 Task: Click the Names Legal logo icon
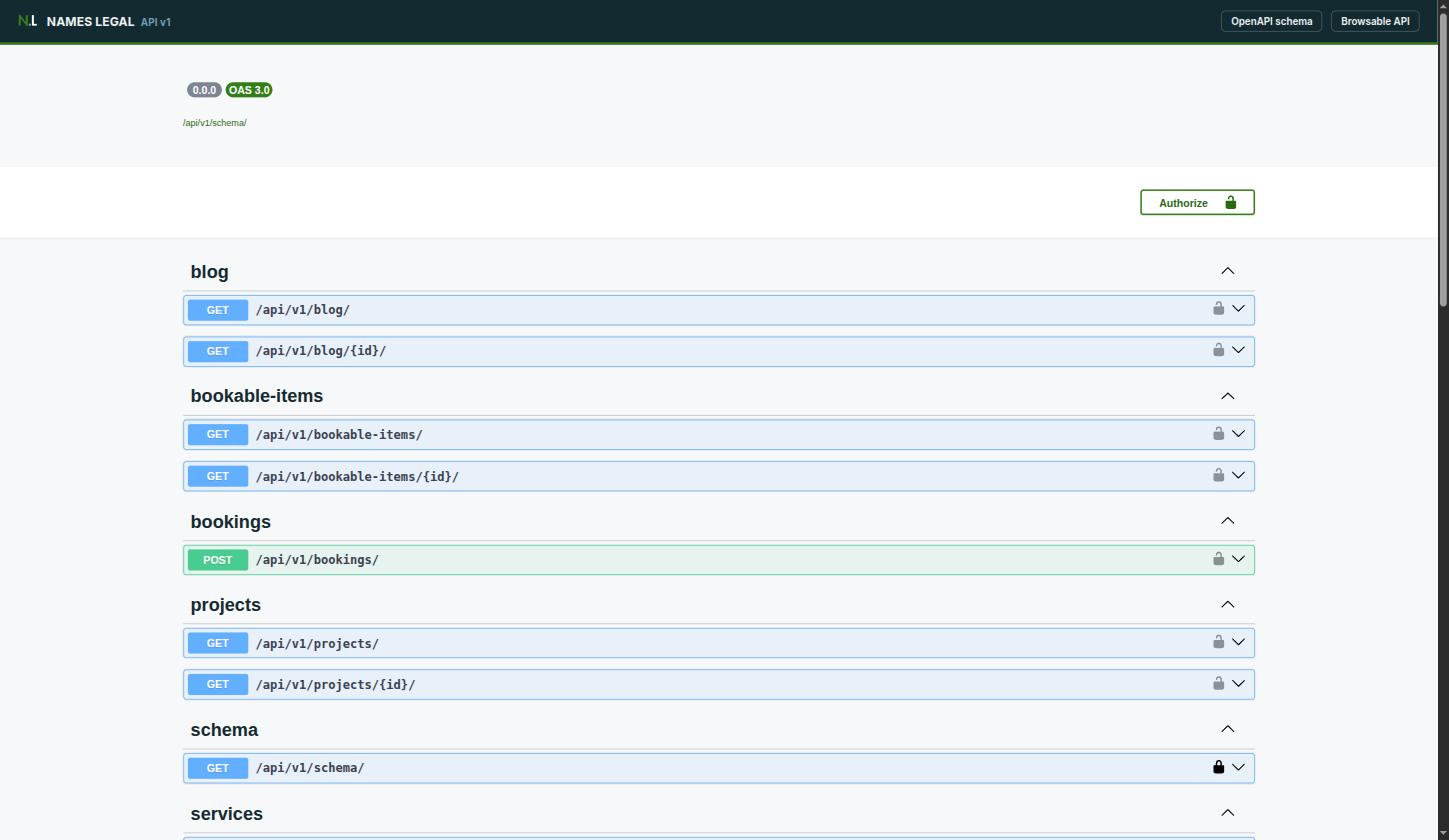[x=27, y=21]
